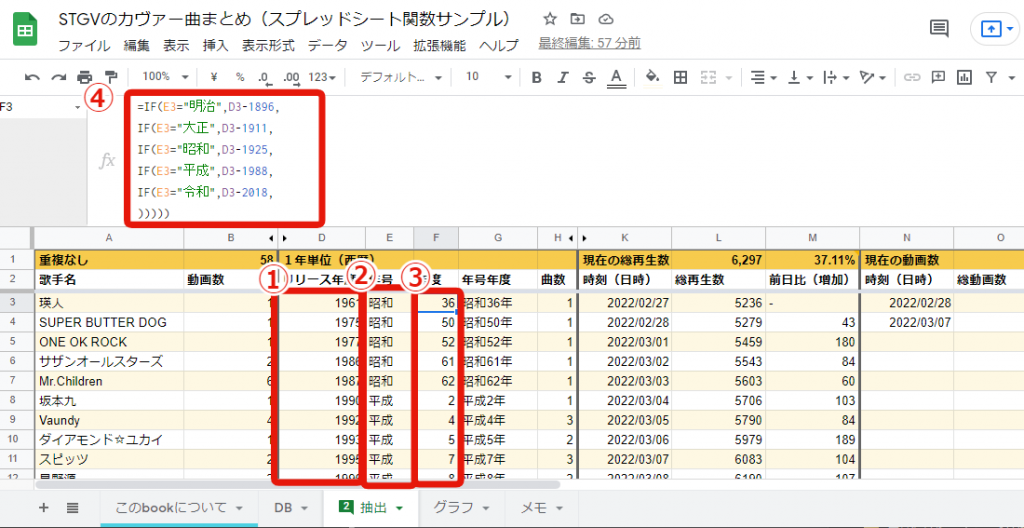Click the print icon
This screenshot has height=528, width=1024.
pyautogui.click(x=85, y=77)
